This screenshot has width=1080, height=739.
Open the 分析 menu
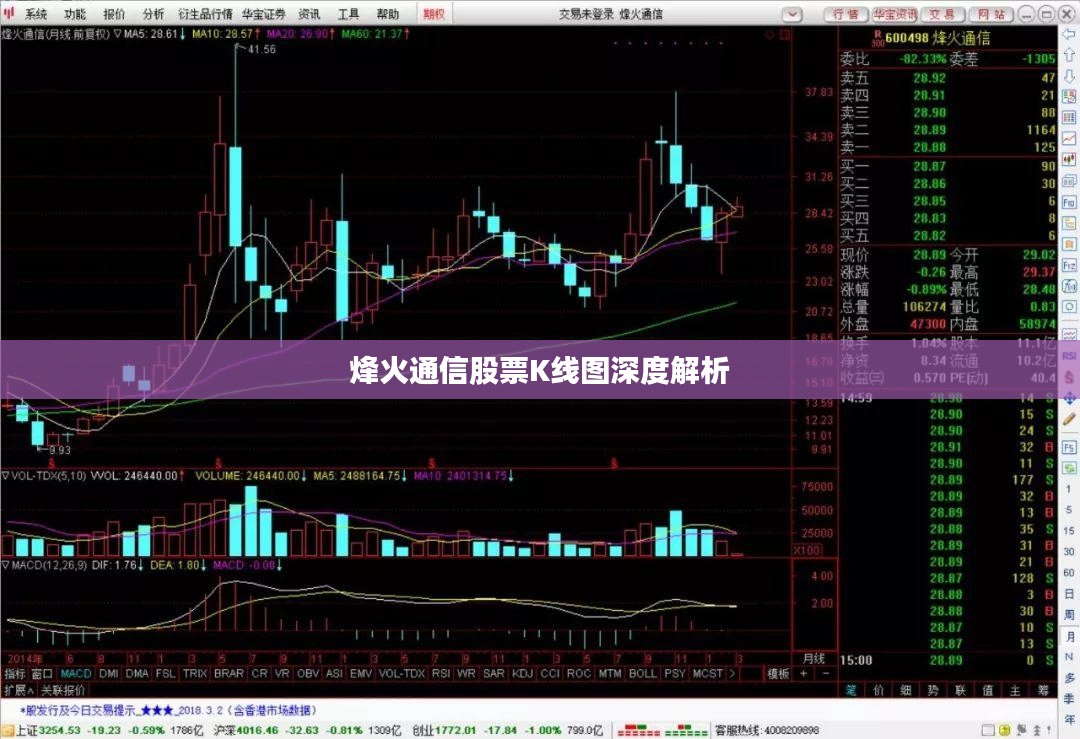tap(154, 14)
